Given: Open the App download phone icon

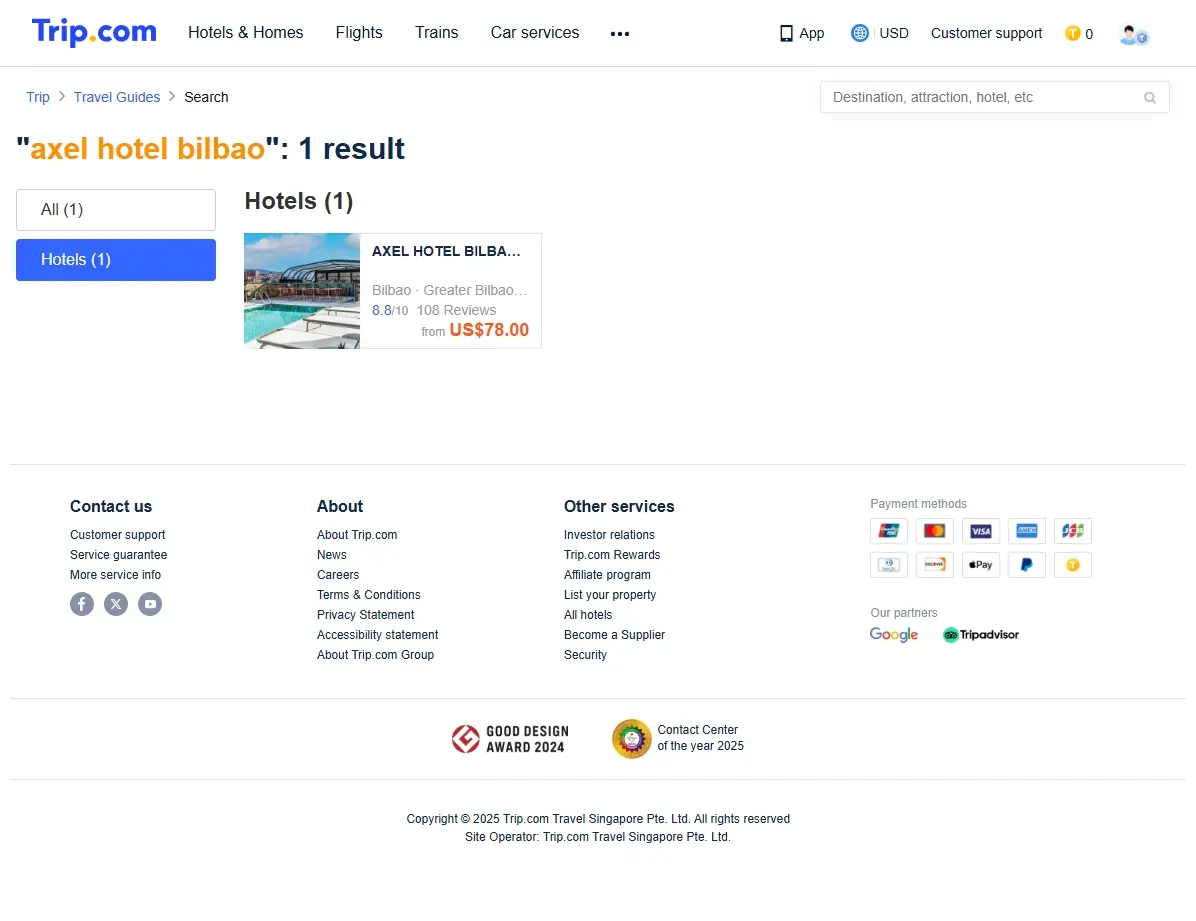Looking at the screenshot, I should pyautogui.click(x=786, y=34).
